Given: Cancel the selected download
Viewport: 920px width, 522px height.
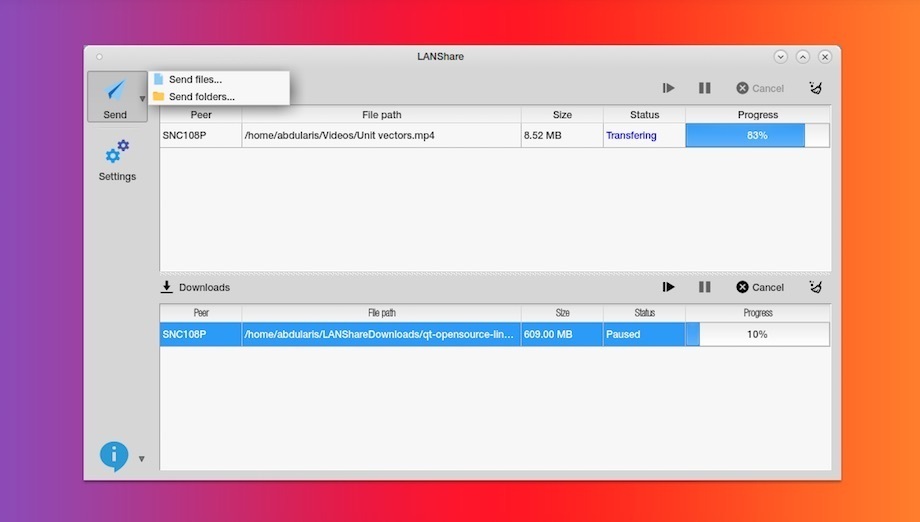Looking at the screenshot, I should 760,287.
